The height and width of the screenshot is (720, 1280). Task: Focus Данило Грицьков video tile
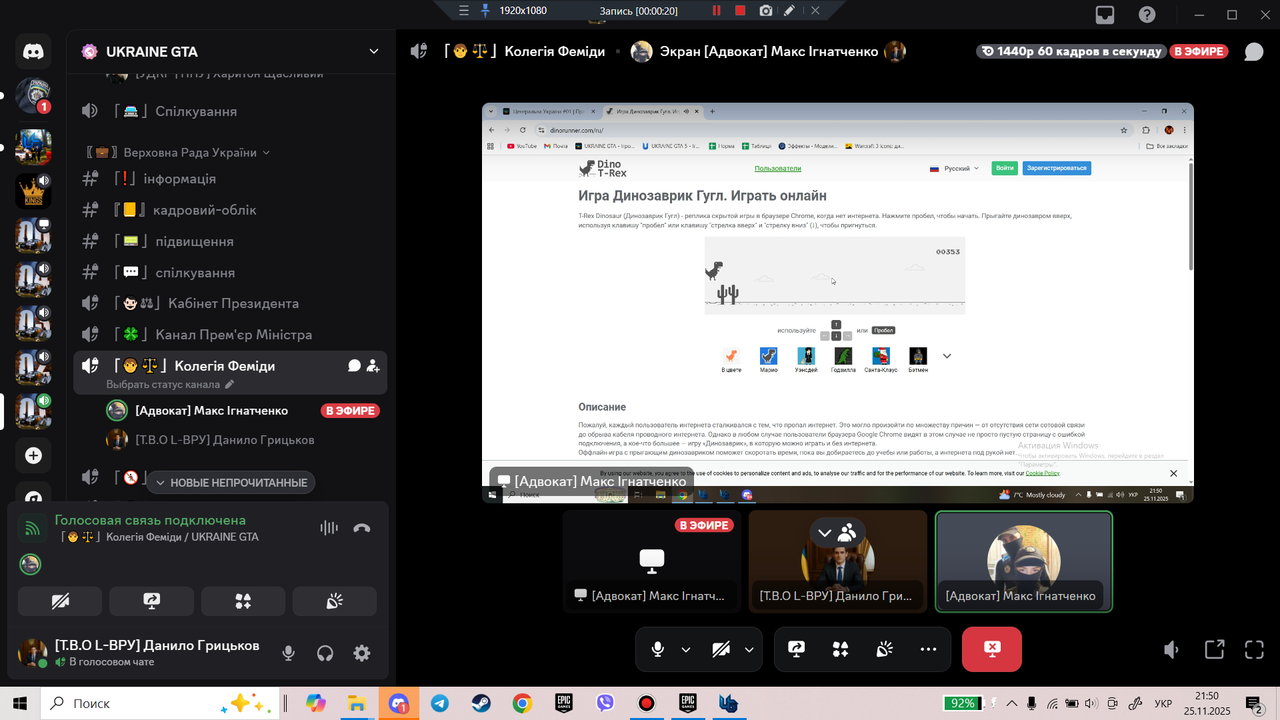pyautogui.click(x=838, y=561)
